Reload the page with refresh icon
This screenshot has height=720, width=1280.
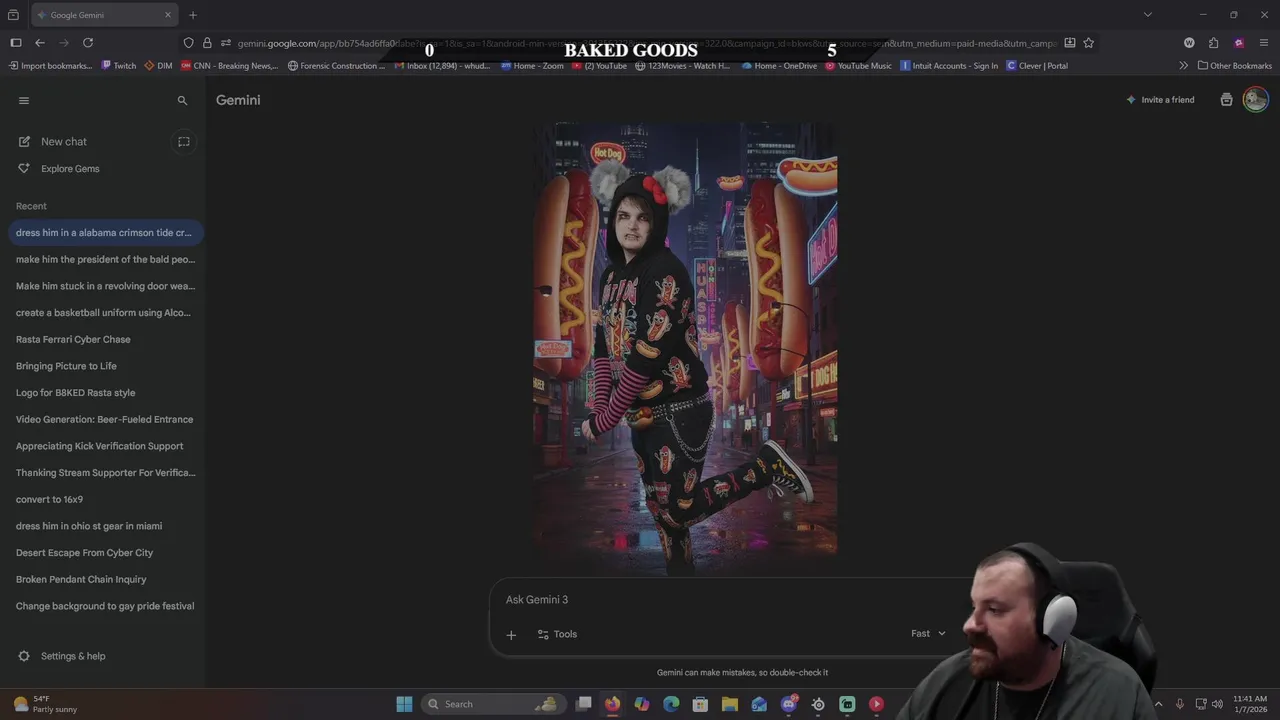pos(88,43)
